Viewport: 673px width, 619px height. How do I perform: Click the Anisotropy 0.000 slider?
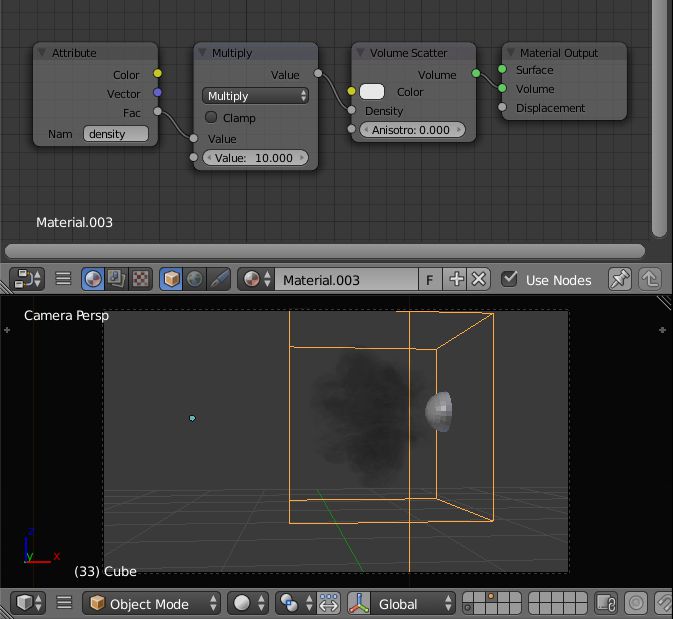412,130
